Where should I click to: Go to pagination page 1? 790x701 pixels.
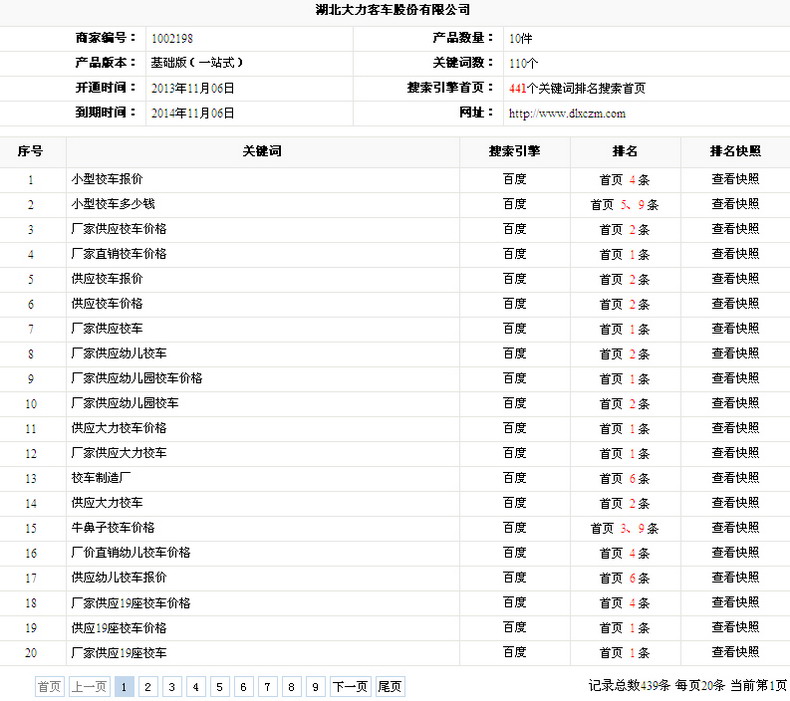(x=124, y=687)
